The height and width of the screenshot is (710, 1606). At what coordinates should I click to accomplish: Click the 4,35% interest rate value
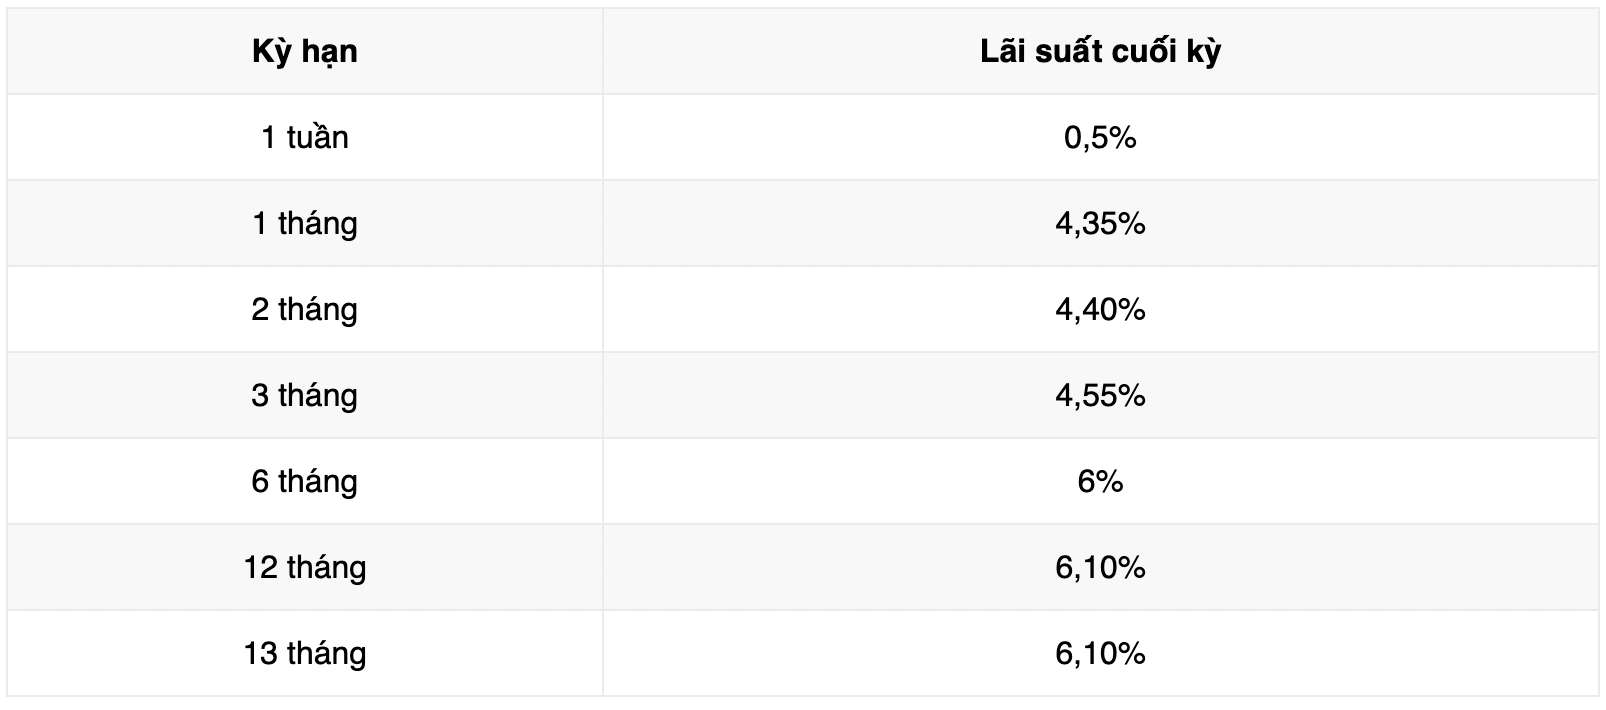tap(1100, 223)
